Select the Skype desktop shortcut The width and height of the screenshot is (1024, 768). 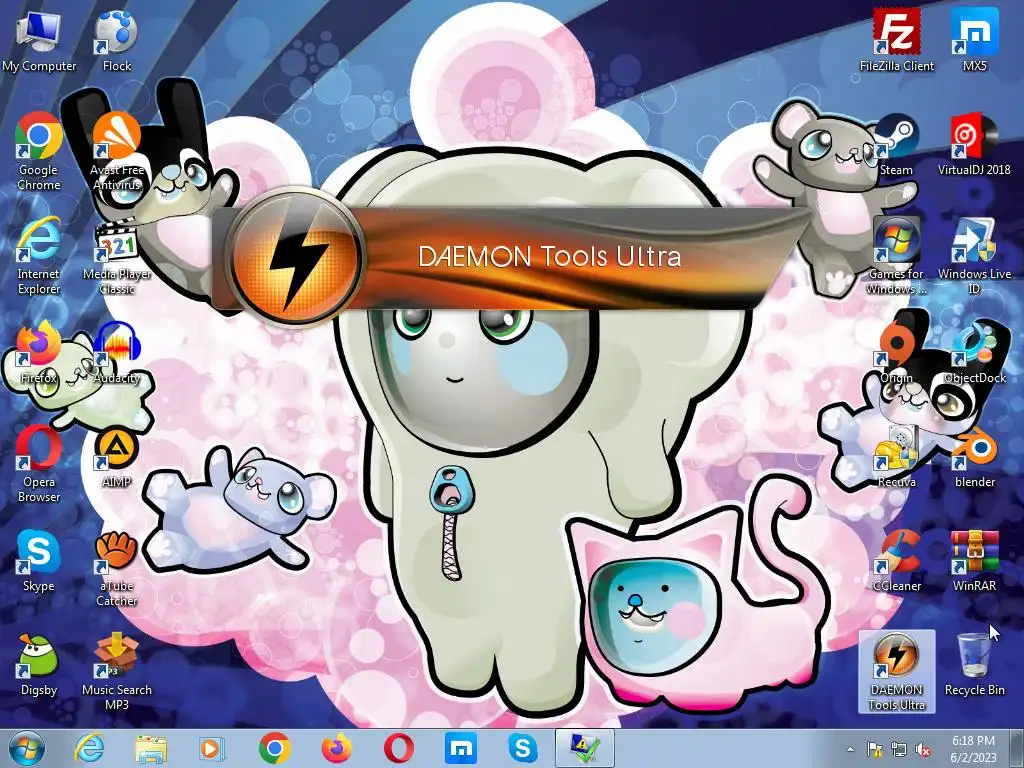[39, 562]
